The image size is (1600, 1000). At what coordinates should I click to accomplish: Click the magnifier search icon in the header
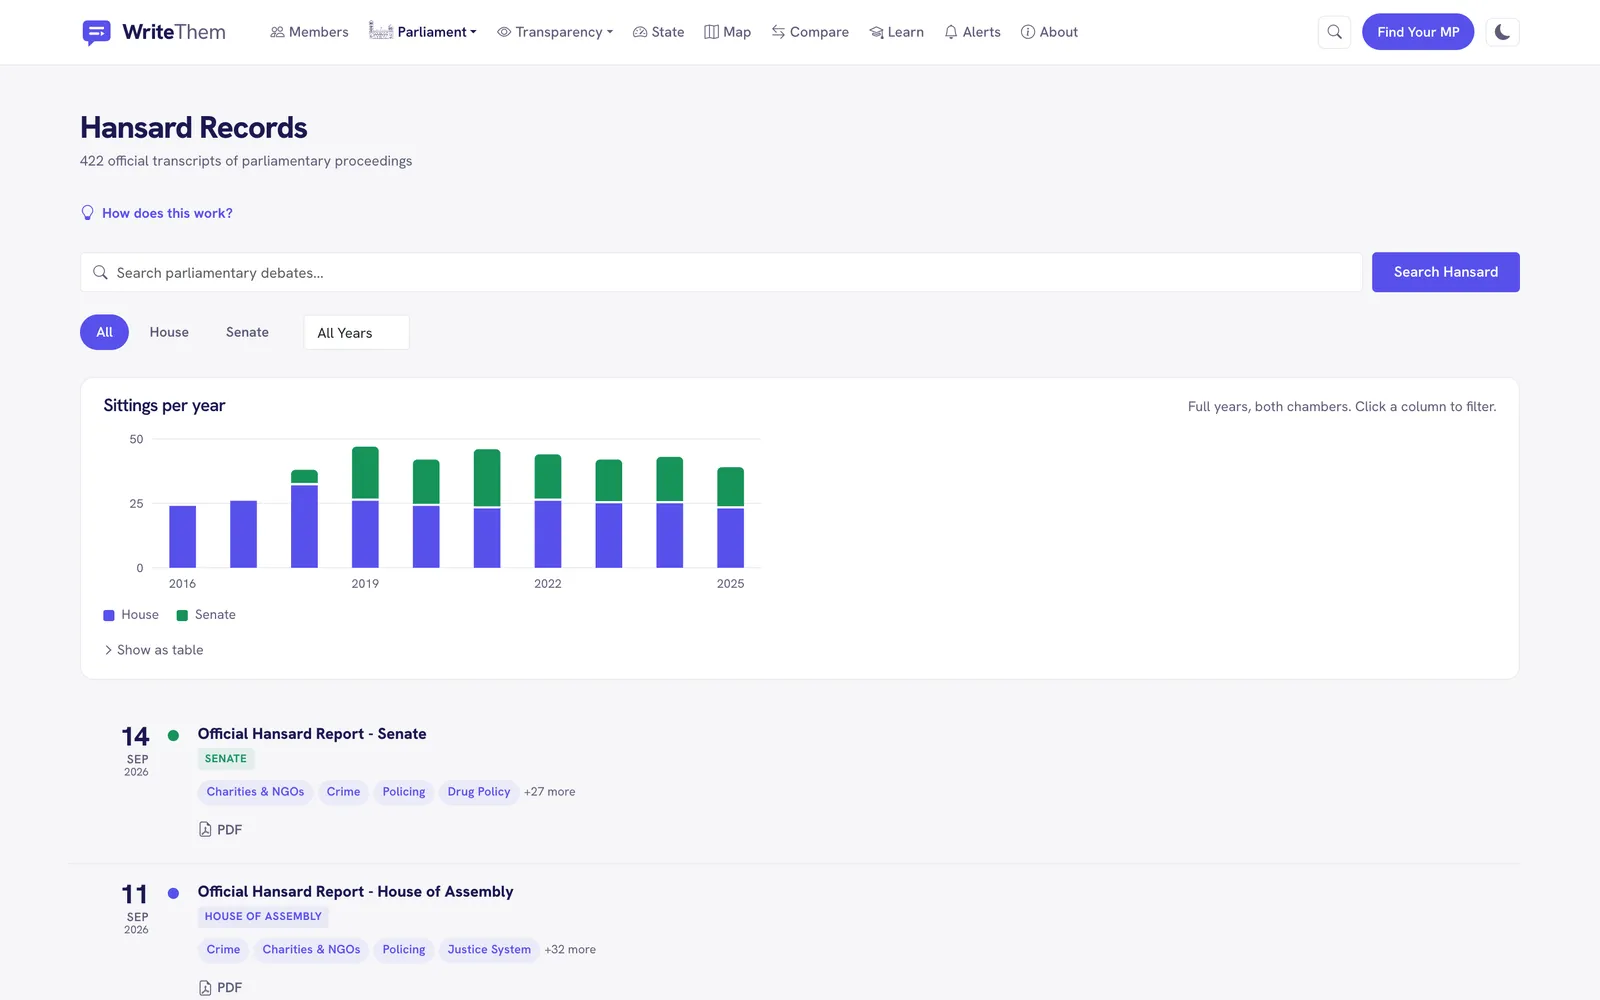coord(1334,32)
